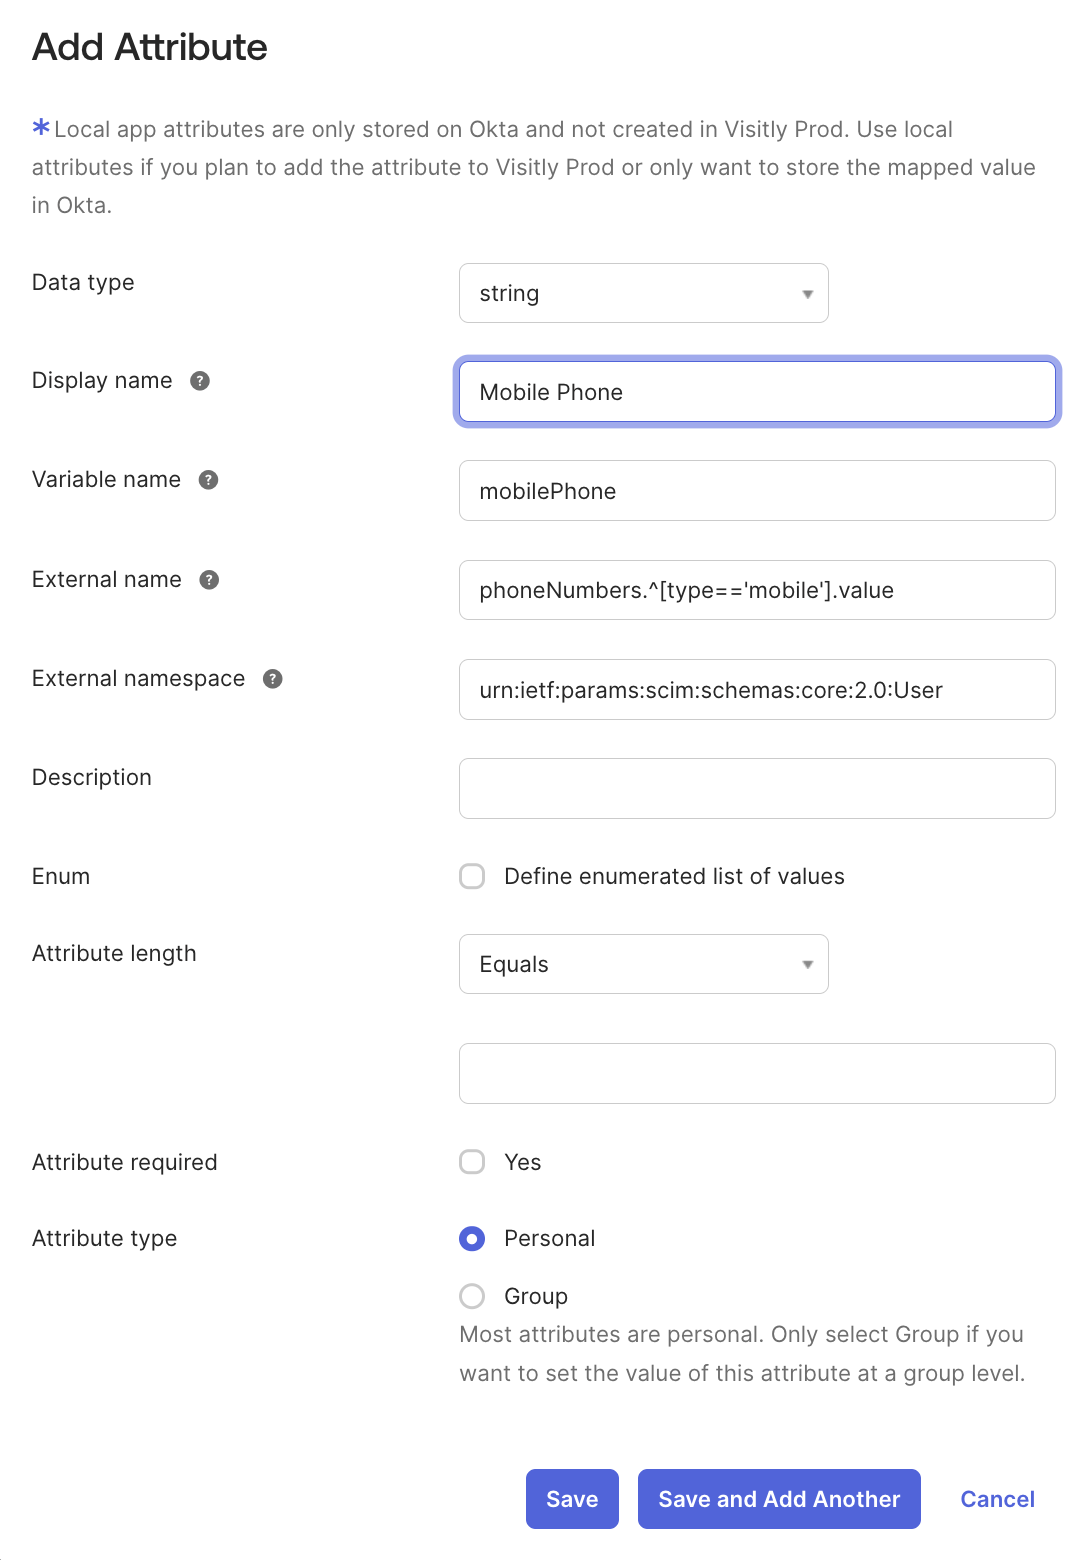Click the External name input field
Image resolution: width=1082 pixels, height=1560 pixels.
click(757, 590)
